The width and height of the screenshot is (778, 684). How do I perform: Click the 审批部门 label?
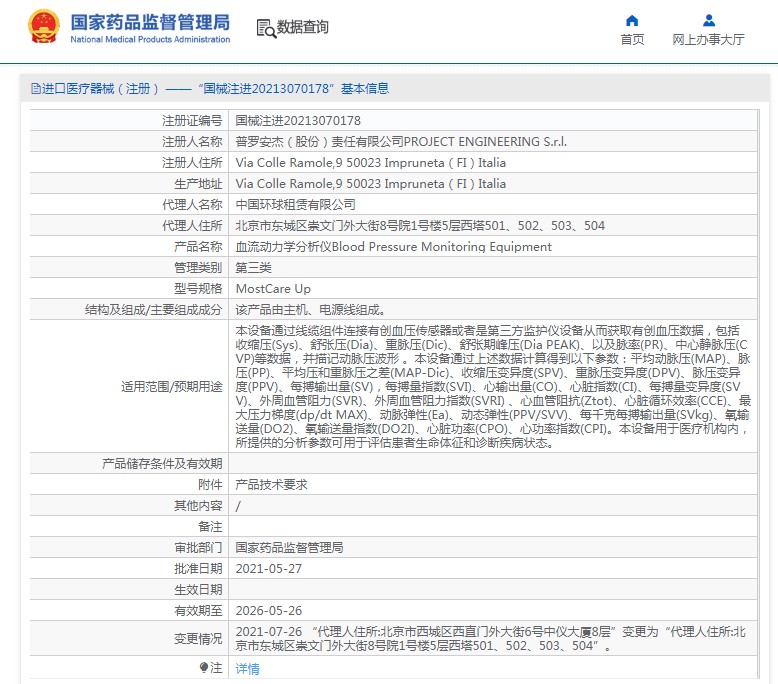point(198,548)
